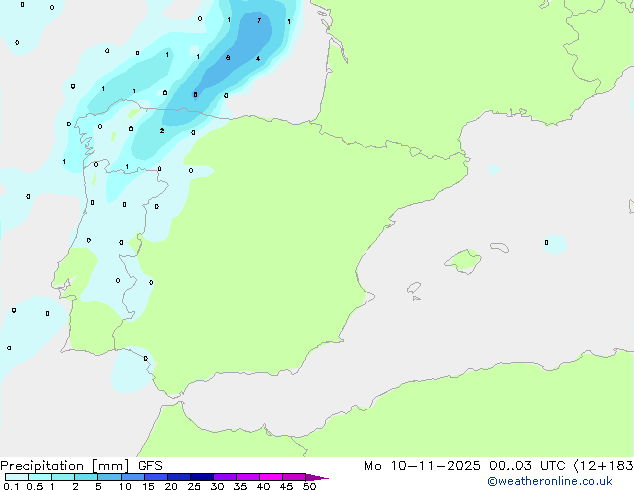Screen dimensions: 634x490
Task: Click the '10' legend scale label
Action: (125, 486)
